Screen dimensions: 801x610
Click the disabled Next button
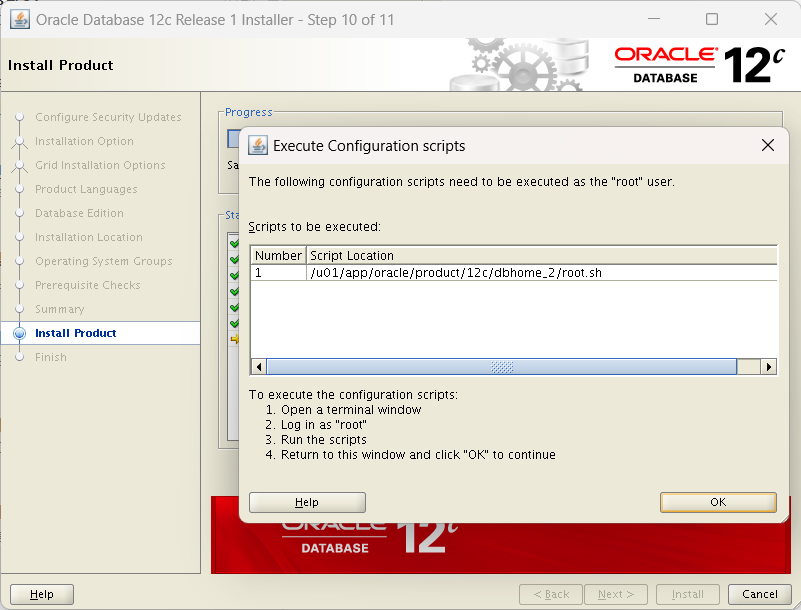pos(616,594)
